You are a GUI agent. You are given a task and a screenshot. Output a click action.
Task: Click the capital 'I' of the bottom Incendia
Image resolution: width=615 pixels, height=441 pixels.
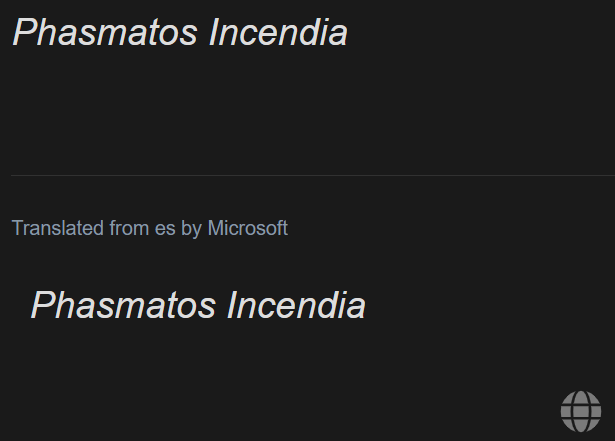pos(233,306)
